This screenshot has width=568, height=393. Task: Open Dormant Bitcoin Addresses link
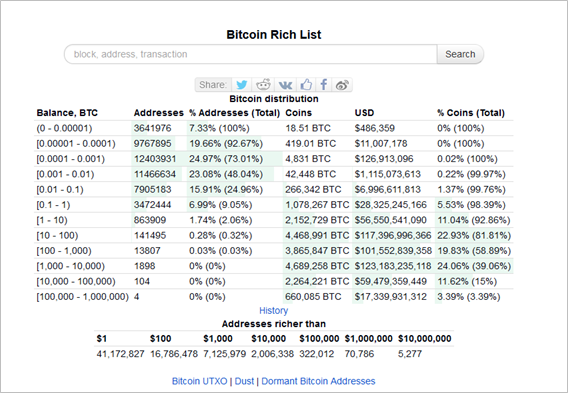click(x=318, y=381)
